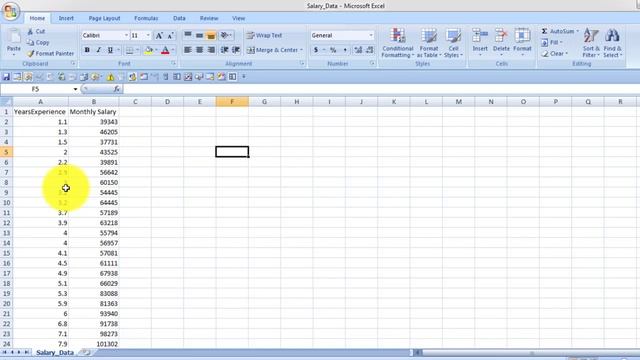640x360 pixels.
Task: Click the Accounting dollar format icon
Action: click(x=316, y=50)
